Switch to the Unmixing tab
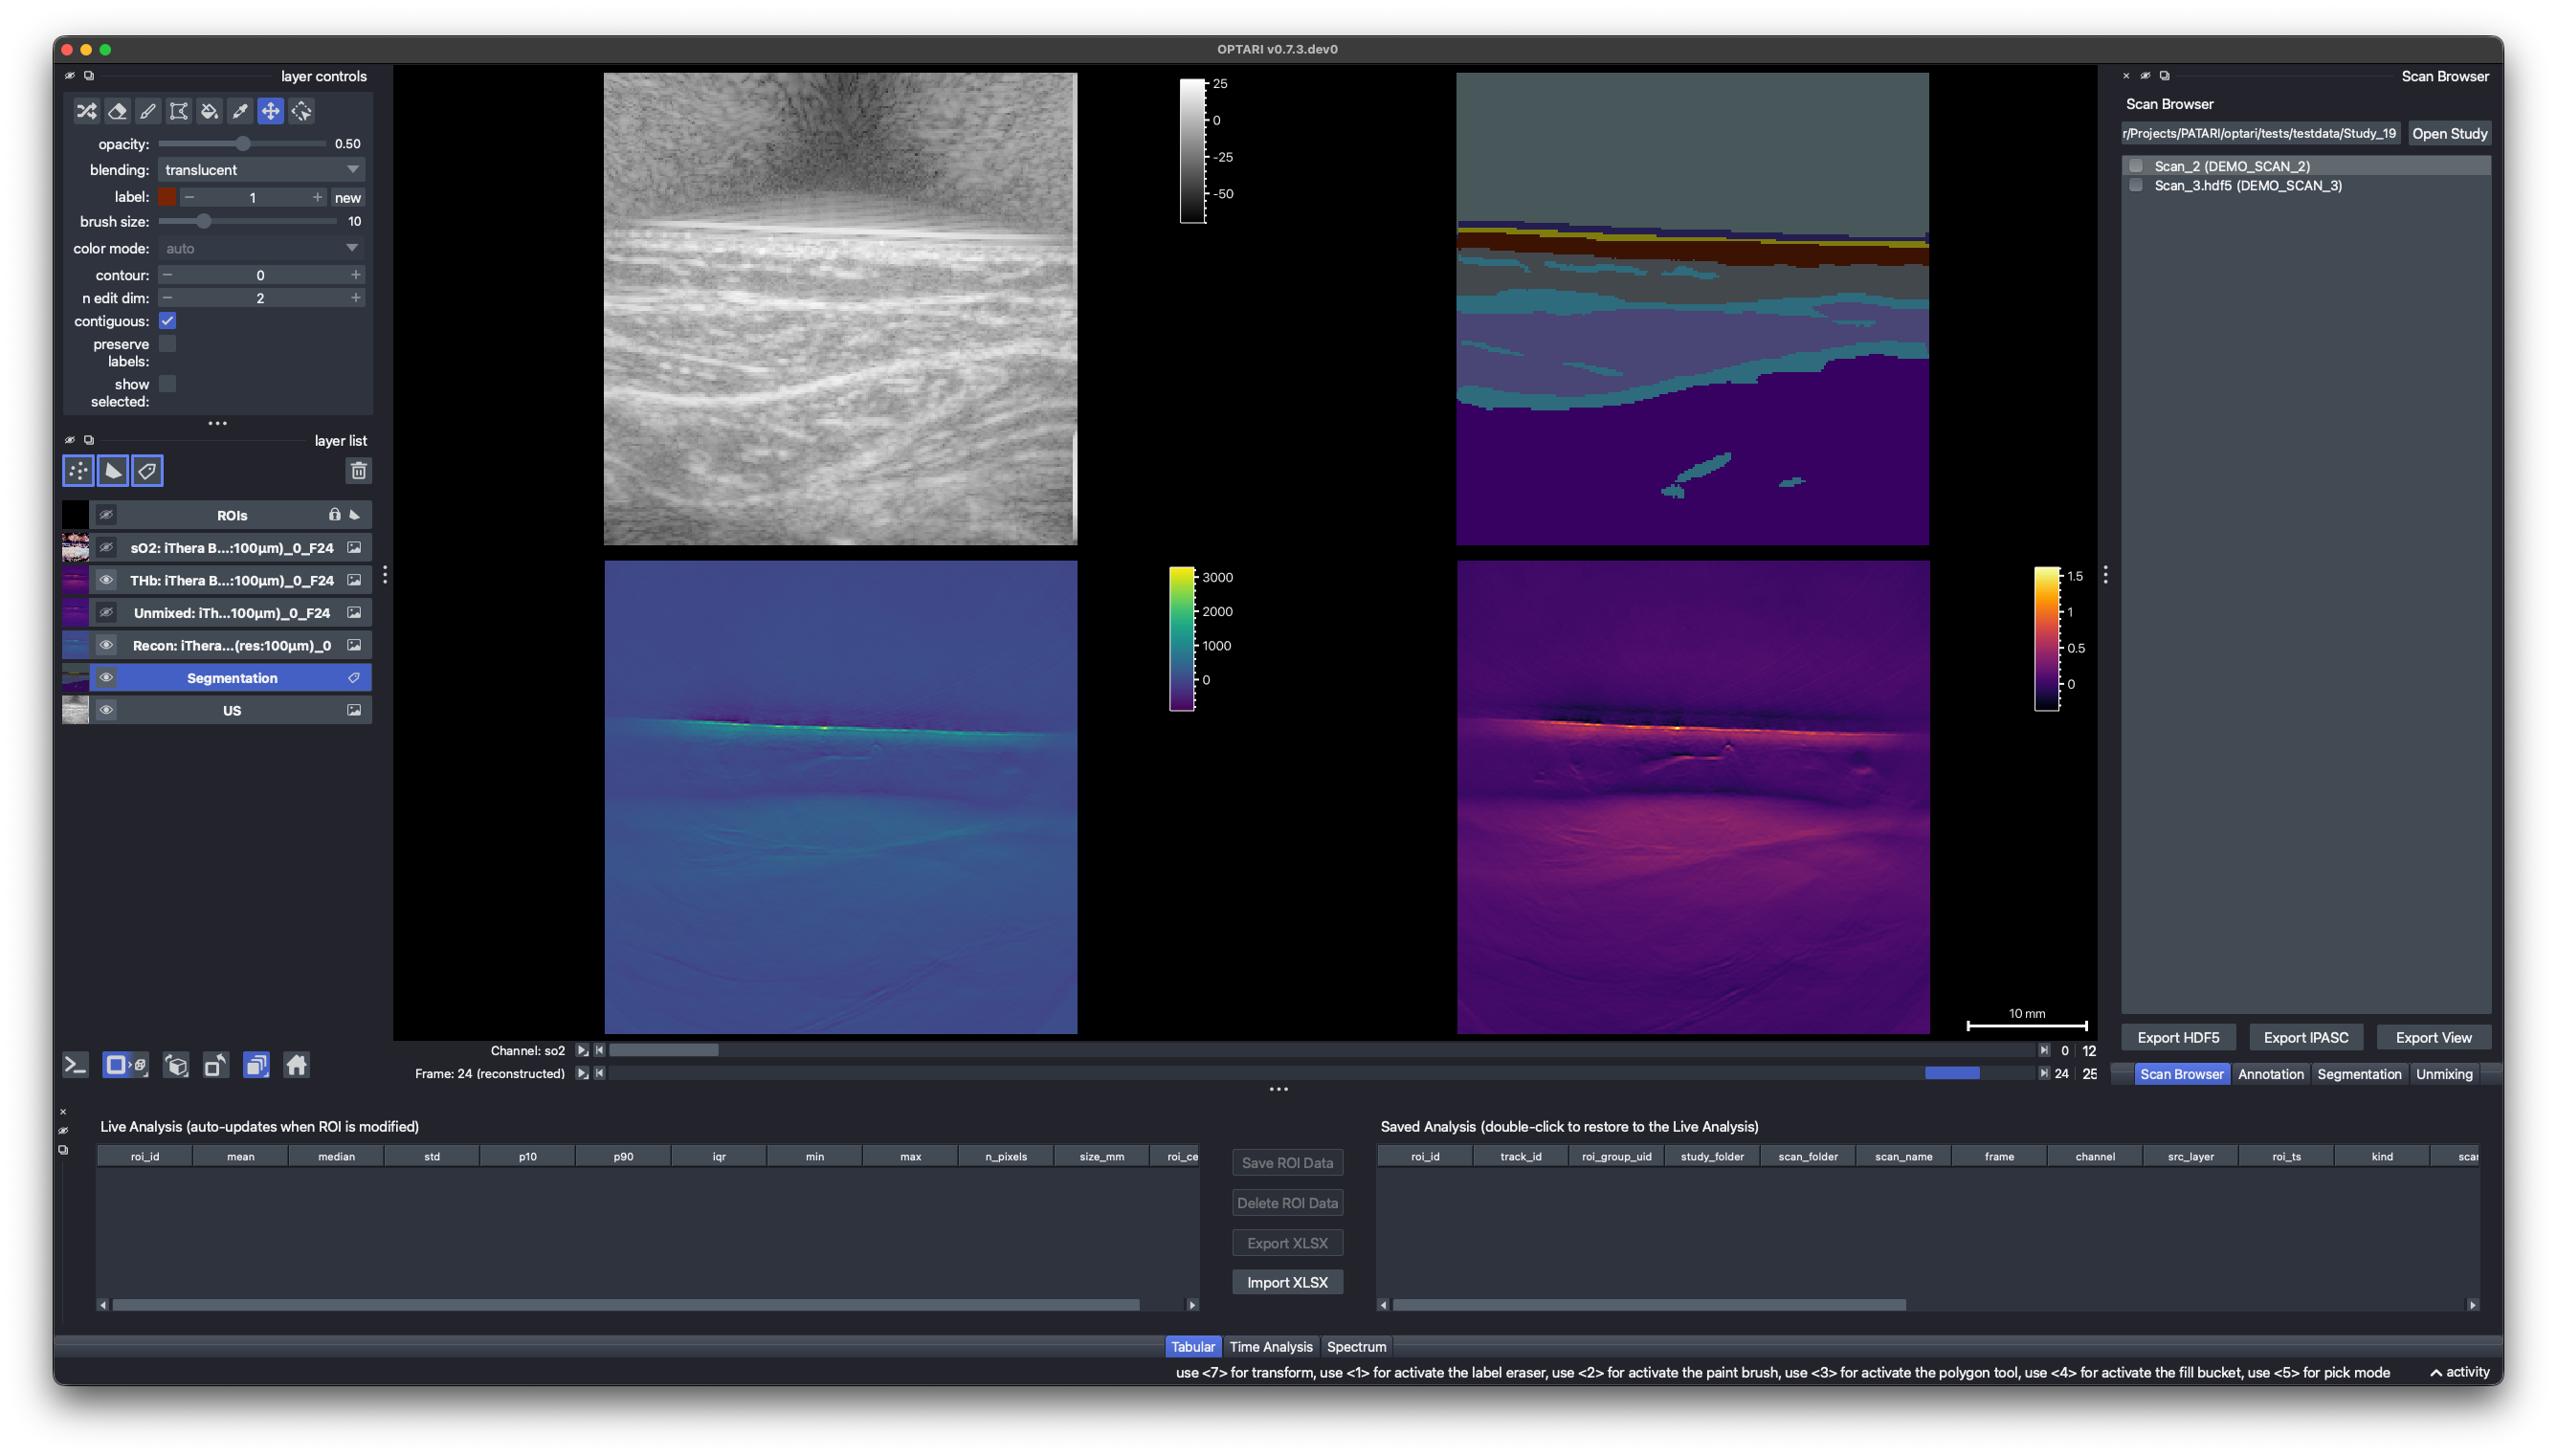The width and height of the screenshot is (2557, 1456). 2444,1074
